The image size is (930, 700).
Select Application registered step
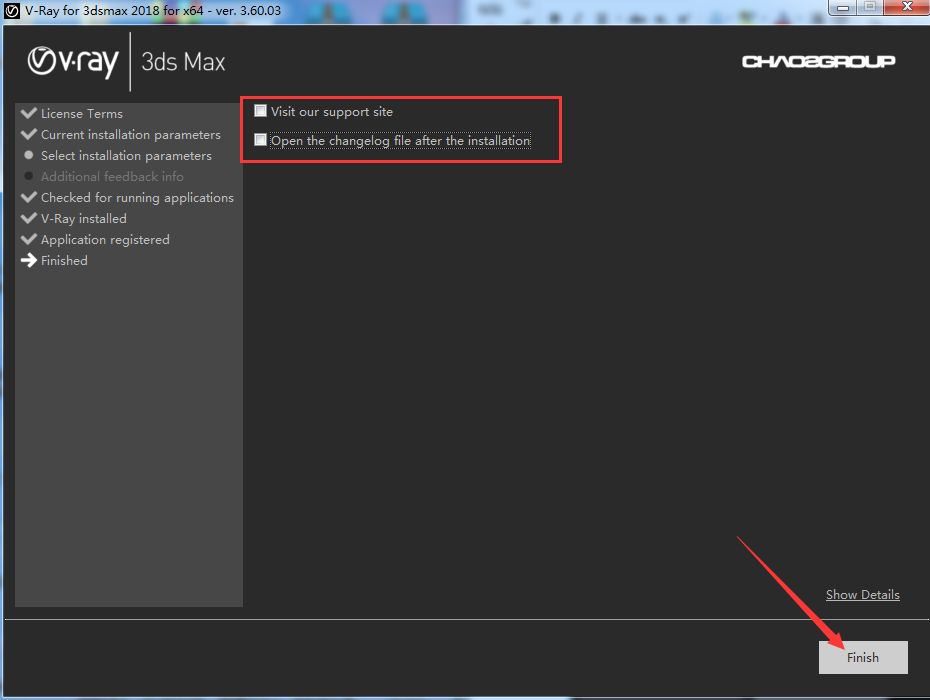tap(105, 240)
